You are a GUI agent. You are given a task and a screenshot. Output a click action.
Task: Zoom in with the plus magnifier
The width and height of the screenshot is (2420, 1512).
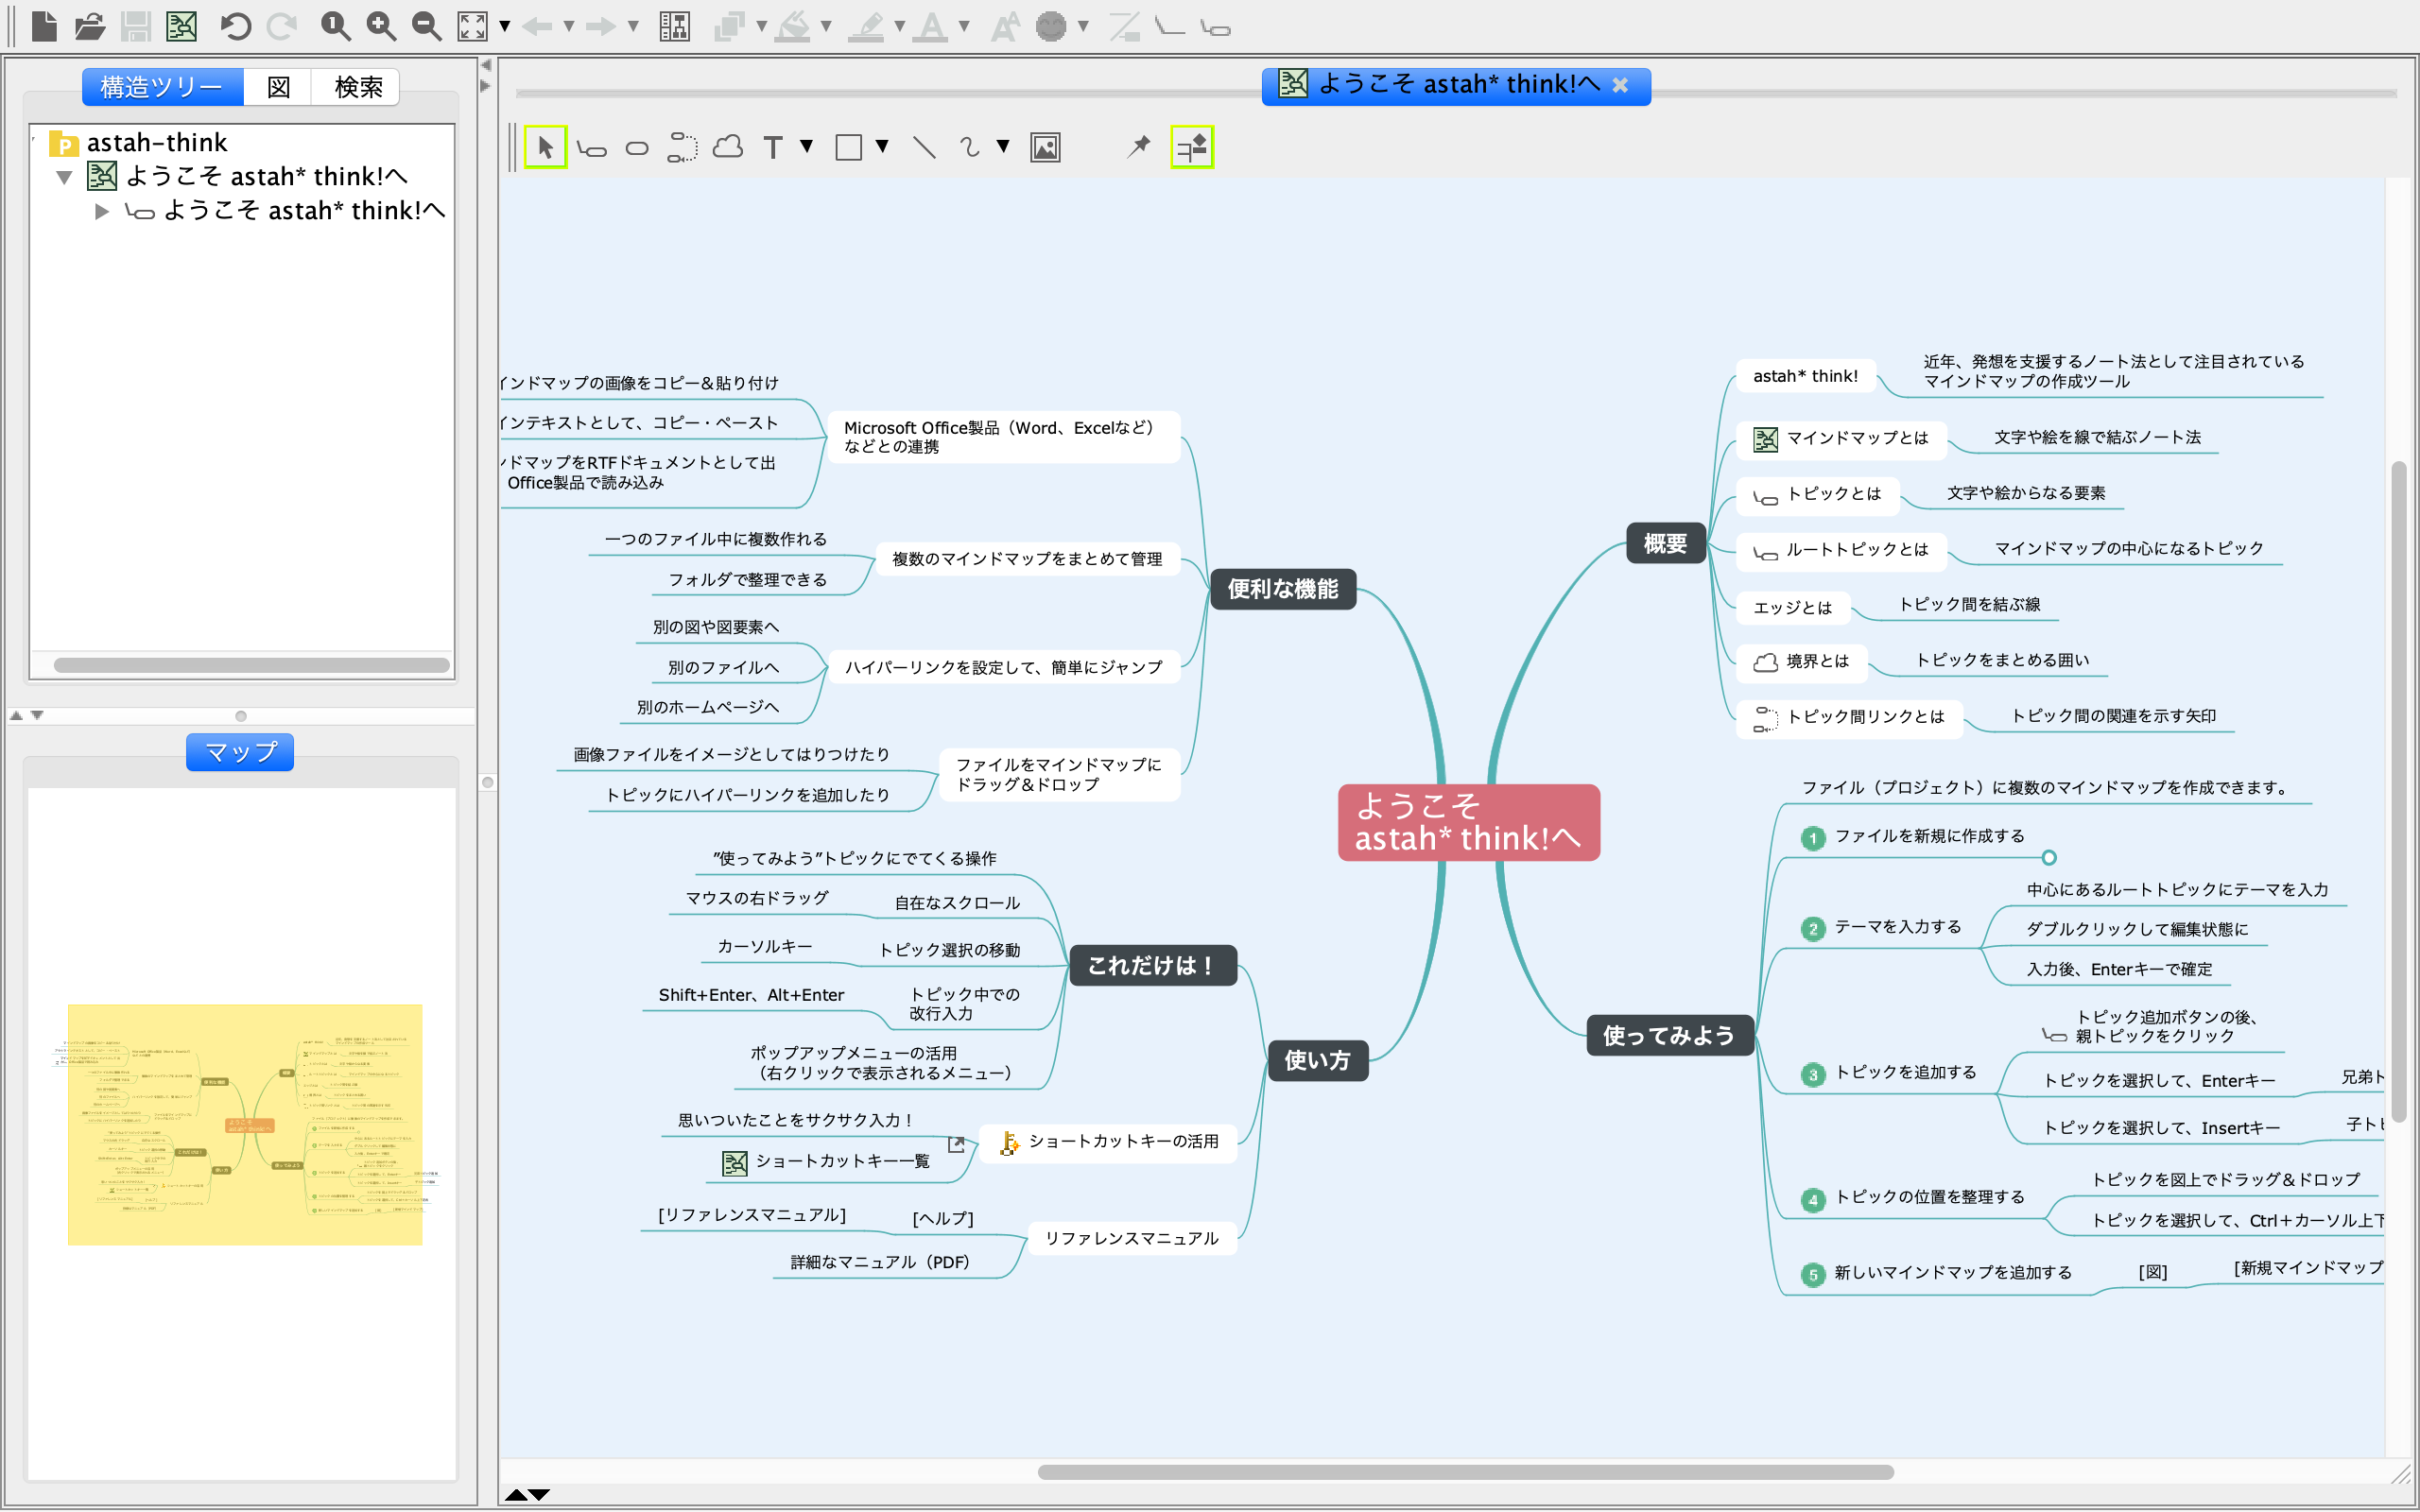coord(381,26)
